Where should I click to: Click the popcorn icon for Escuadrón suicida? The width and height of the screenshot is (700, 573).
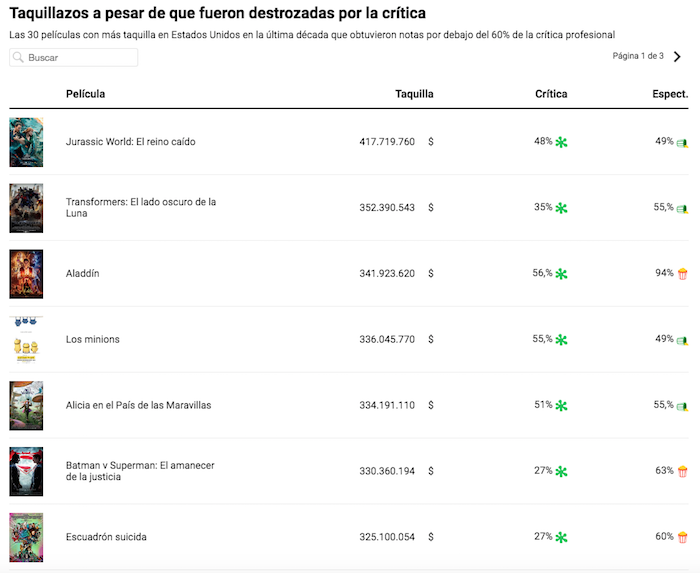tap(682, 538)
